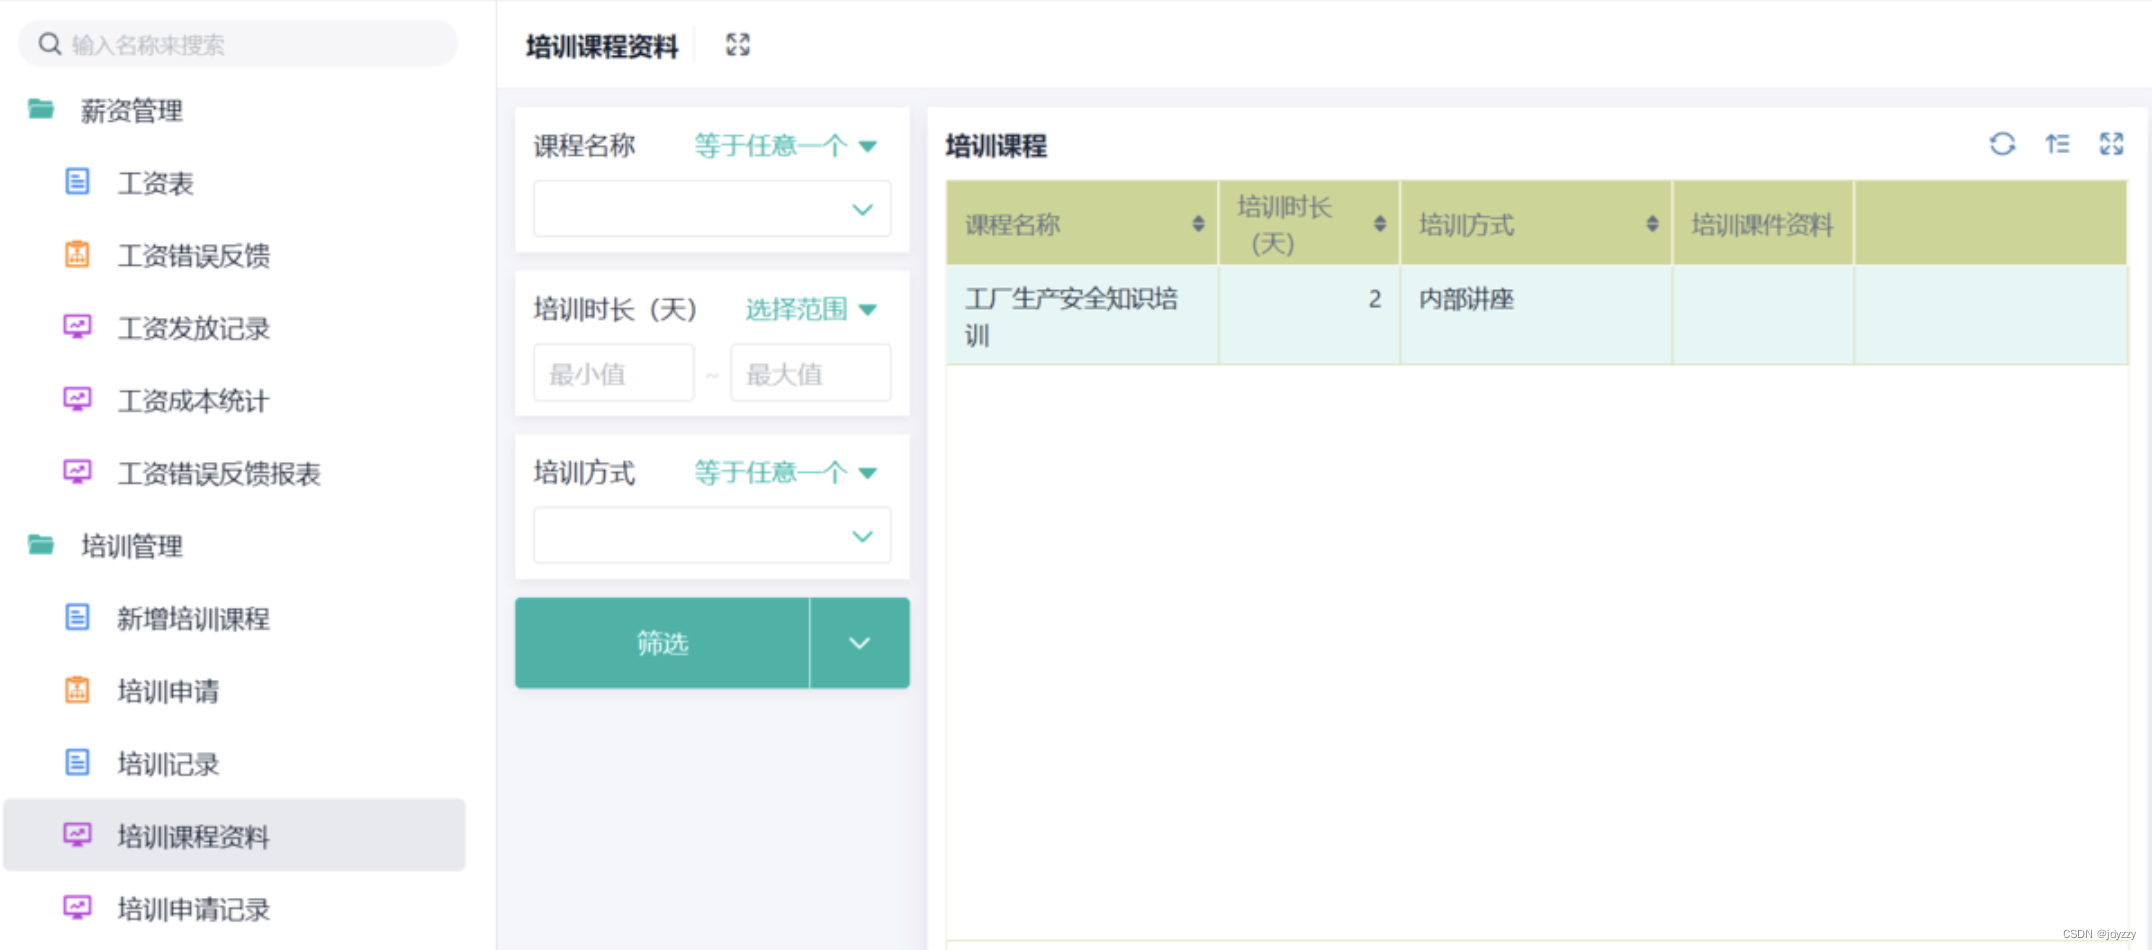Sort by 培训方式 column arrows
This screenshot has width=2152, height=950.
[1652, 224]
